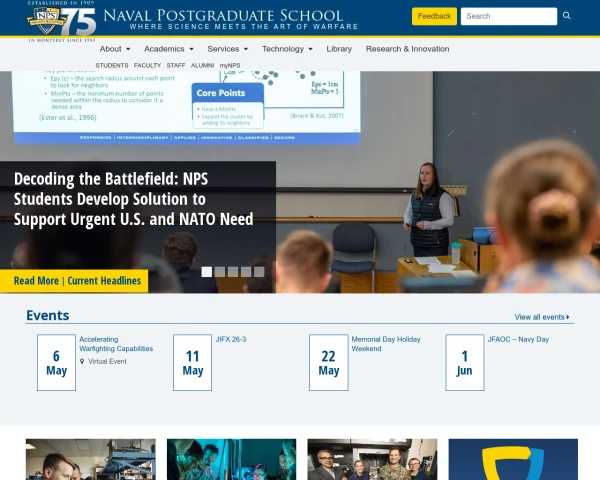Open the blue and yellow shield thumbnail

pos(513,459)
